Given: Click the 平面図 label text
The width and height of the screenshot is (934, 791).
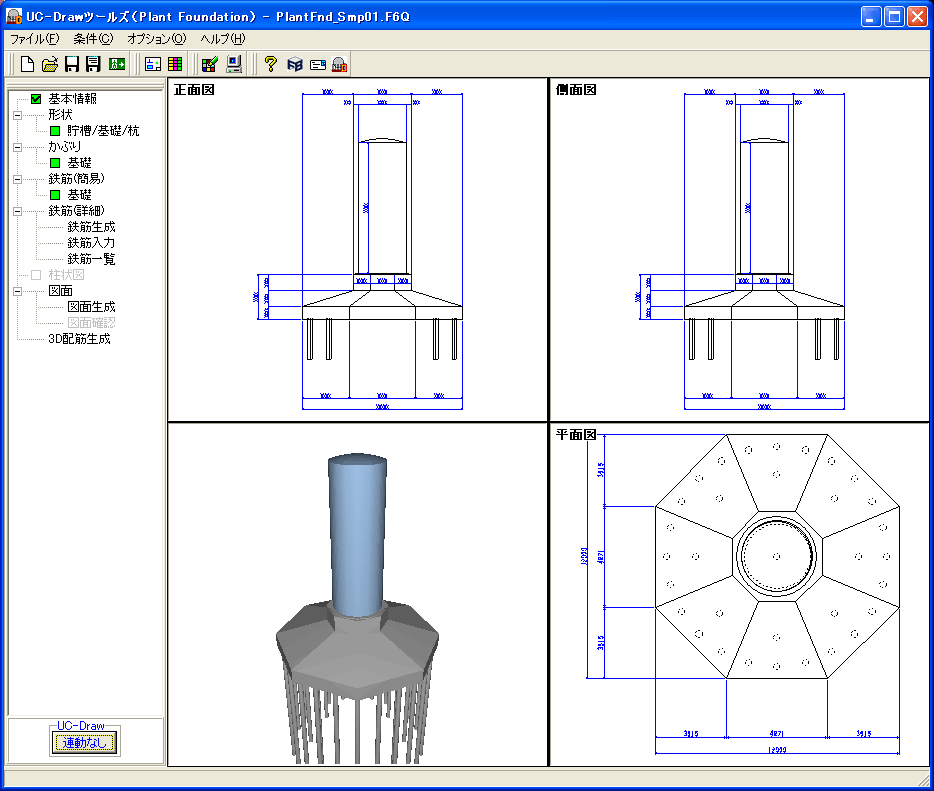Looking at the screenshot, I should [576, 435].
